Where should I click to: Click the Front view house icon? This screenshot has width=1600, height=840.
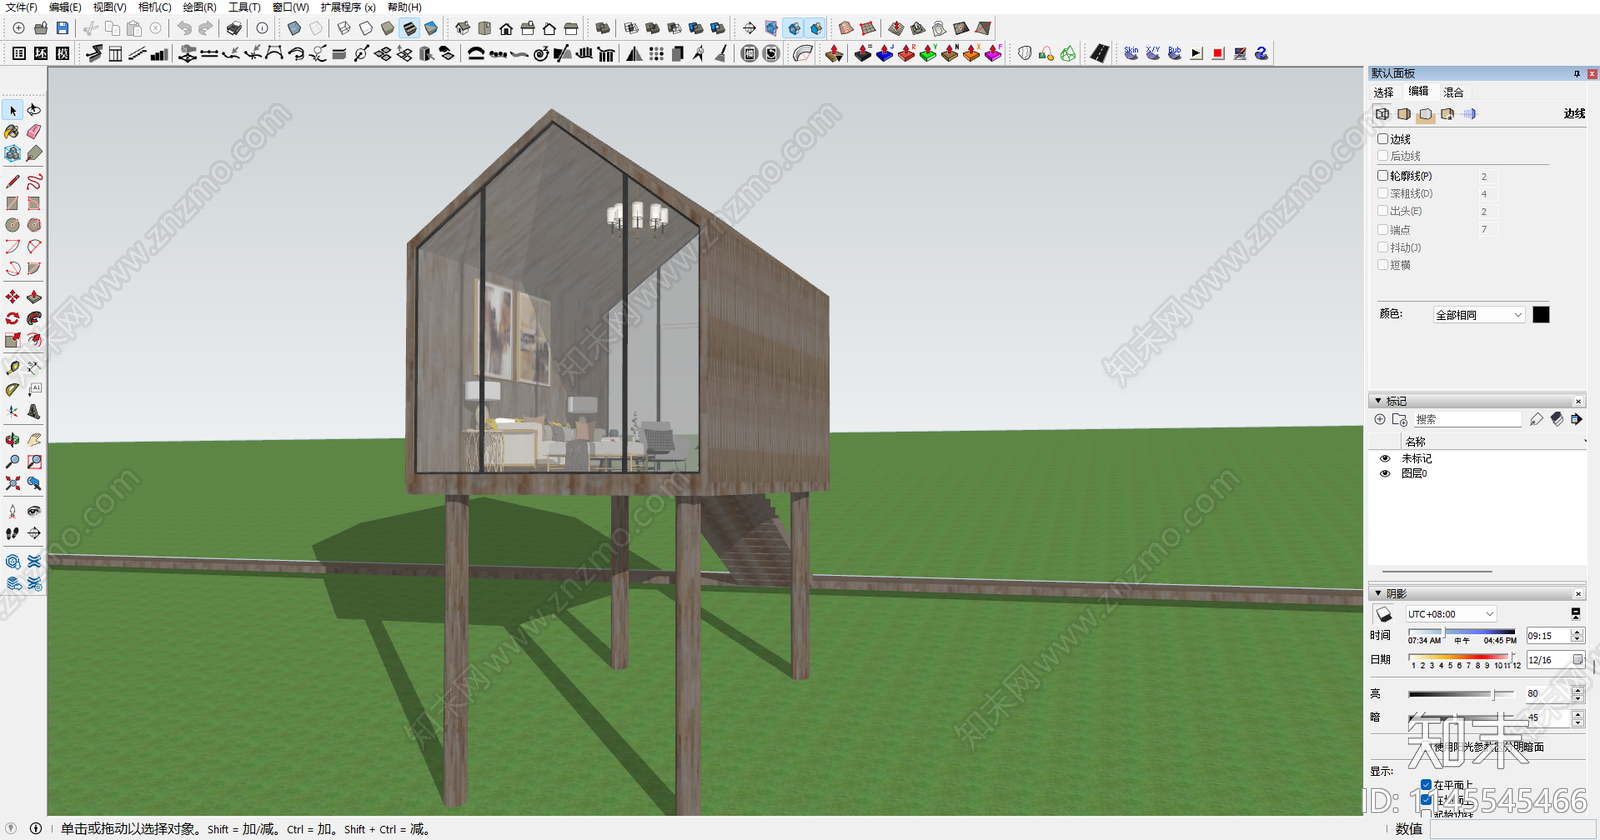[x=506, y=28]
